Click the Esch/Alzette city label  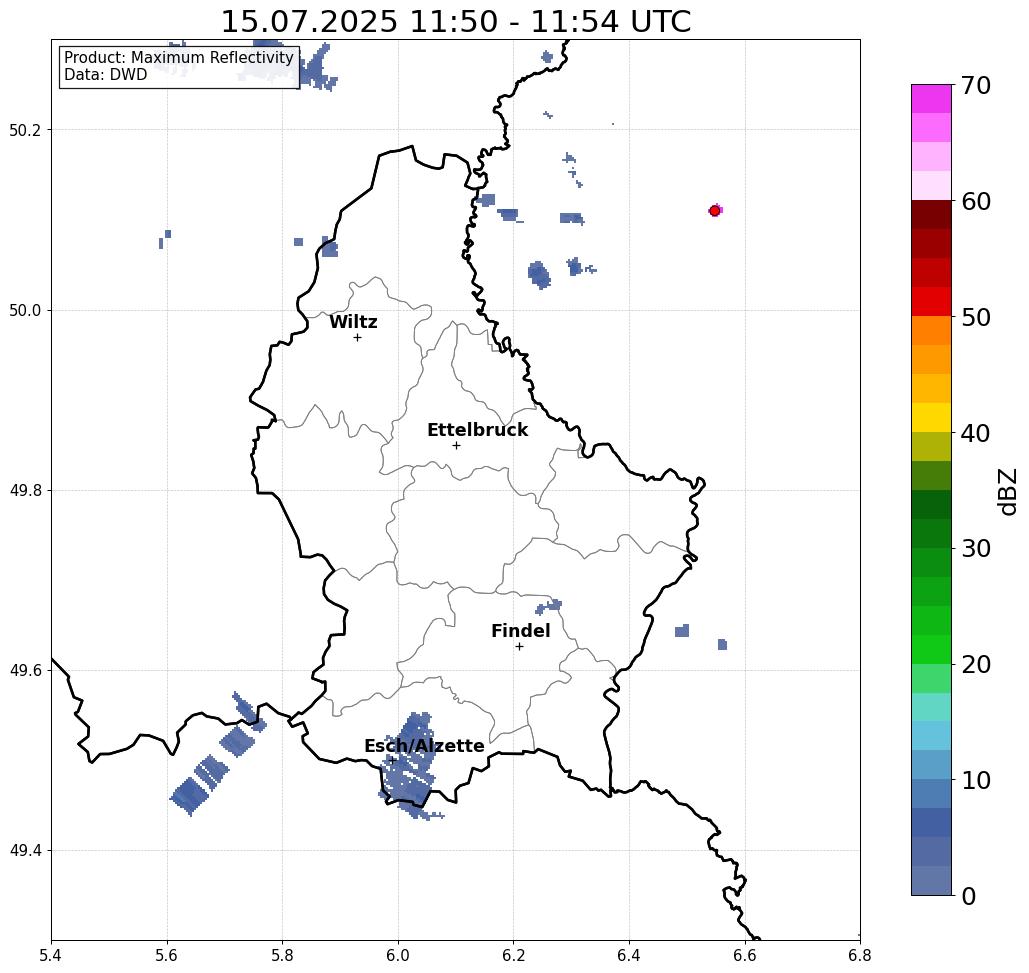click(424, 746)
